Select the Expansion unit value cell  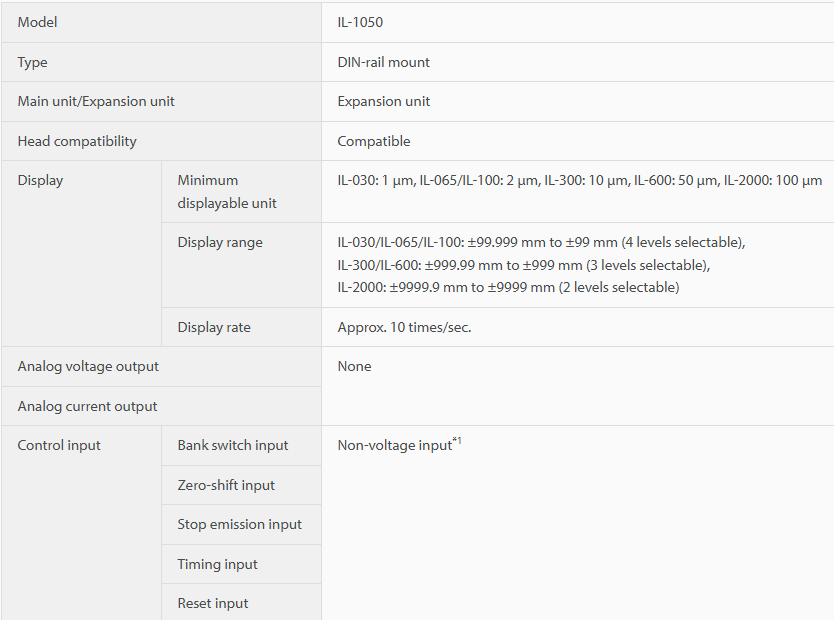[x=578, y=102]
